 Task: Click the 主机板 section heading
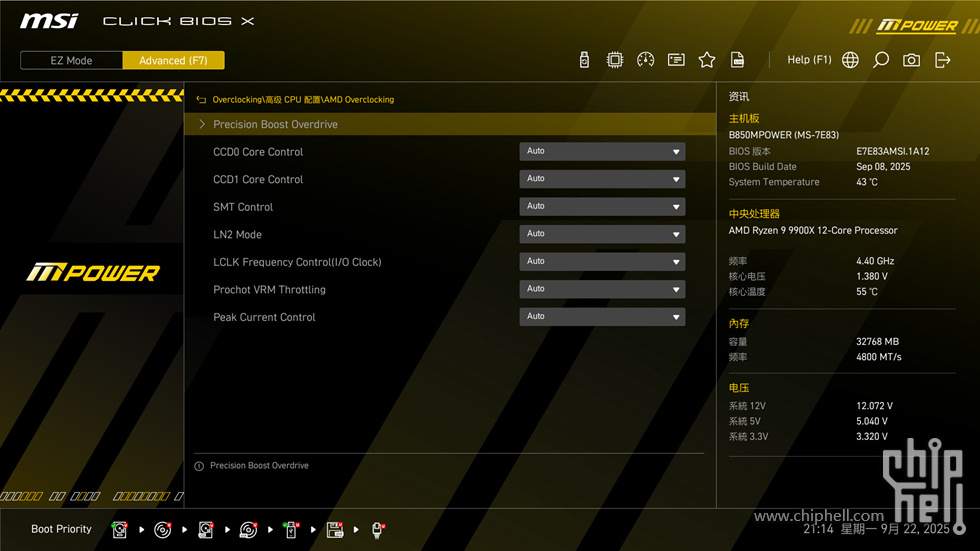pyautogui.click(x=744, y=119)
